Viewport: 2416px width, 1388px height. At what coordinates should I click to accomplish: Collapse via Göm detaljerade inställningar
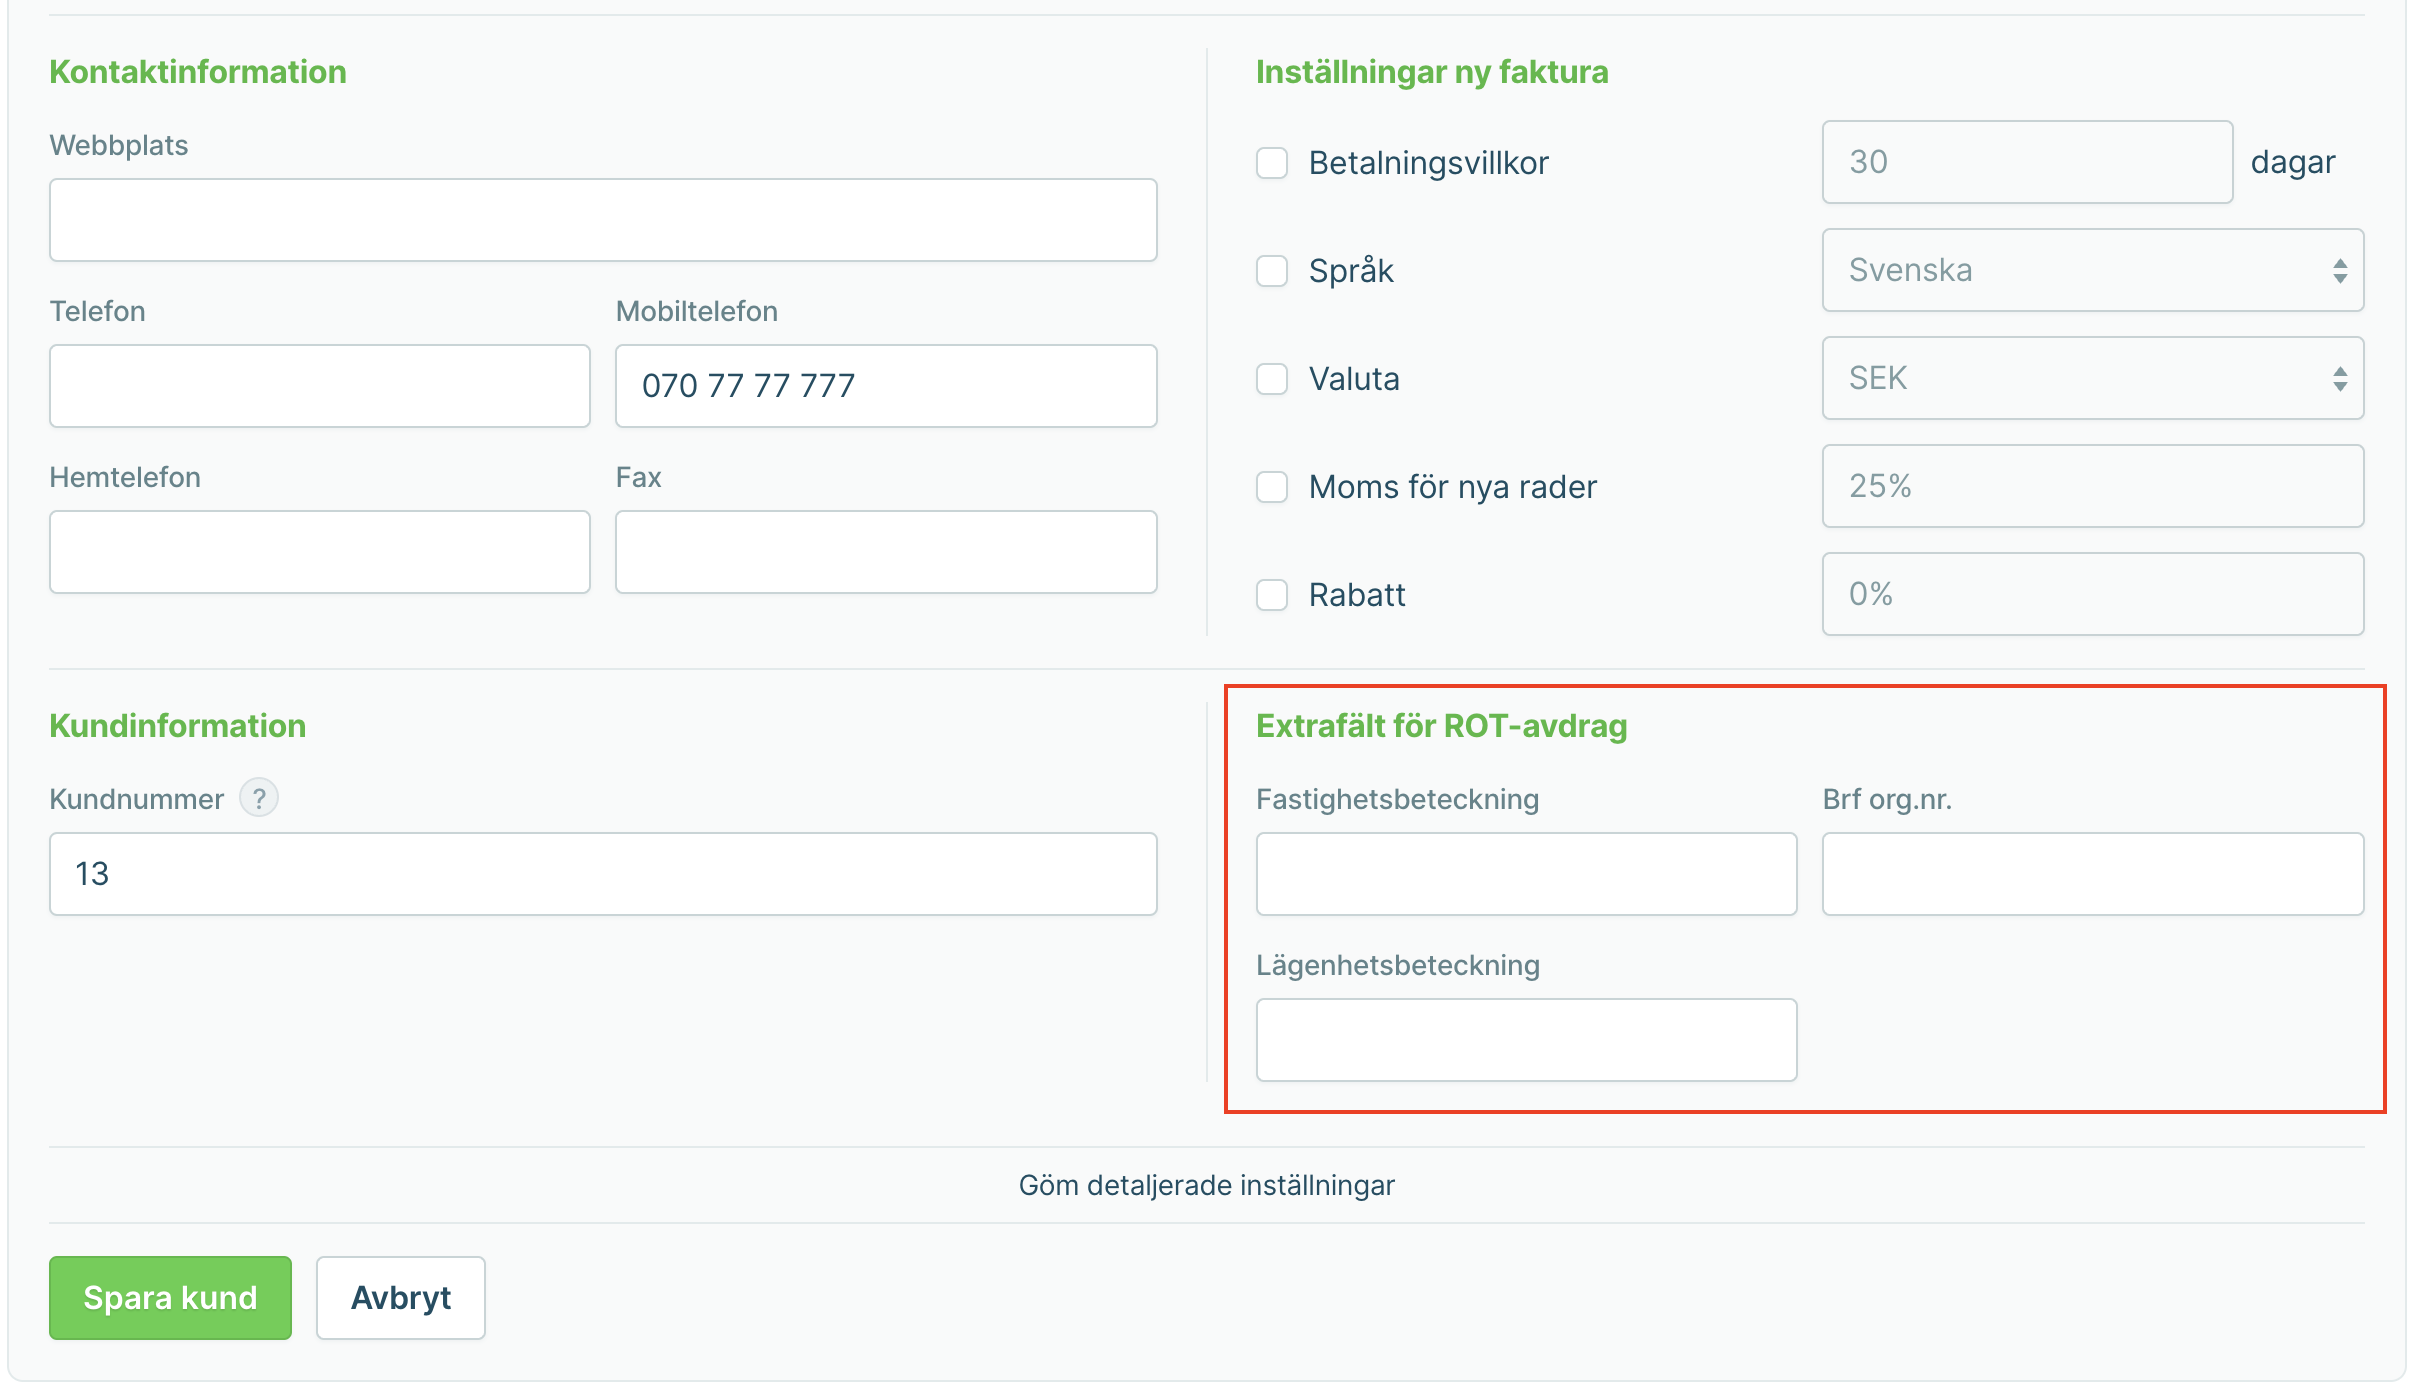click(1206, 1185)
